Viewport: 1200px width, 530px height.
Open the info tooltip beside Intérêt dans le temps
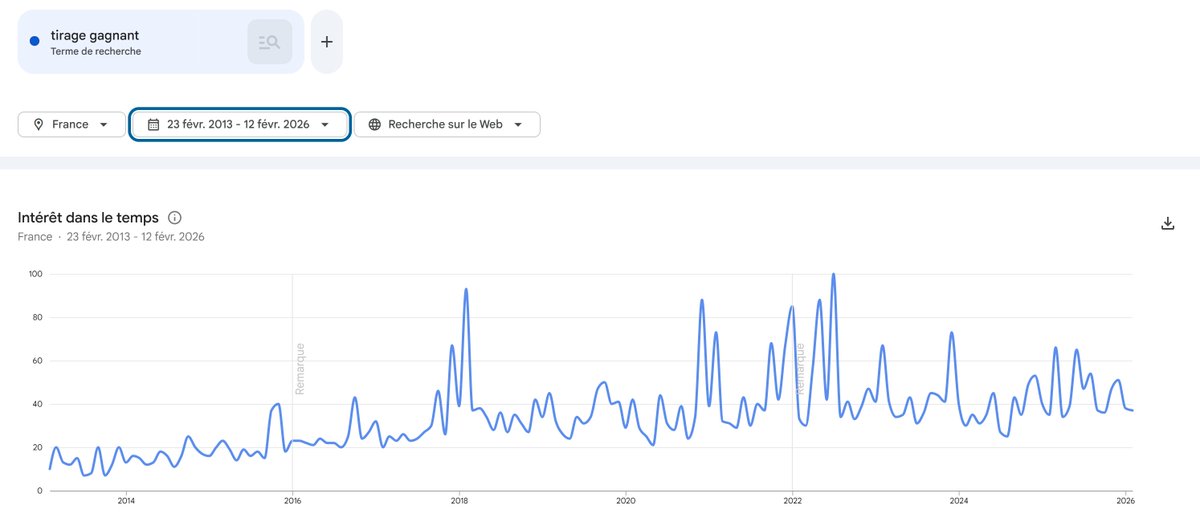tap(175, 217)
